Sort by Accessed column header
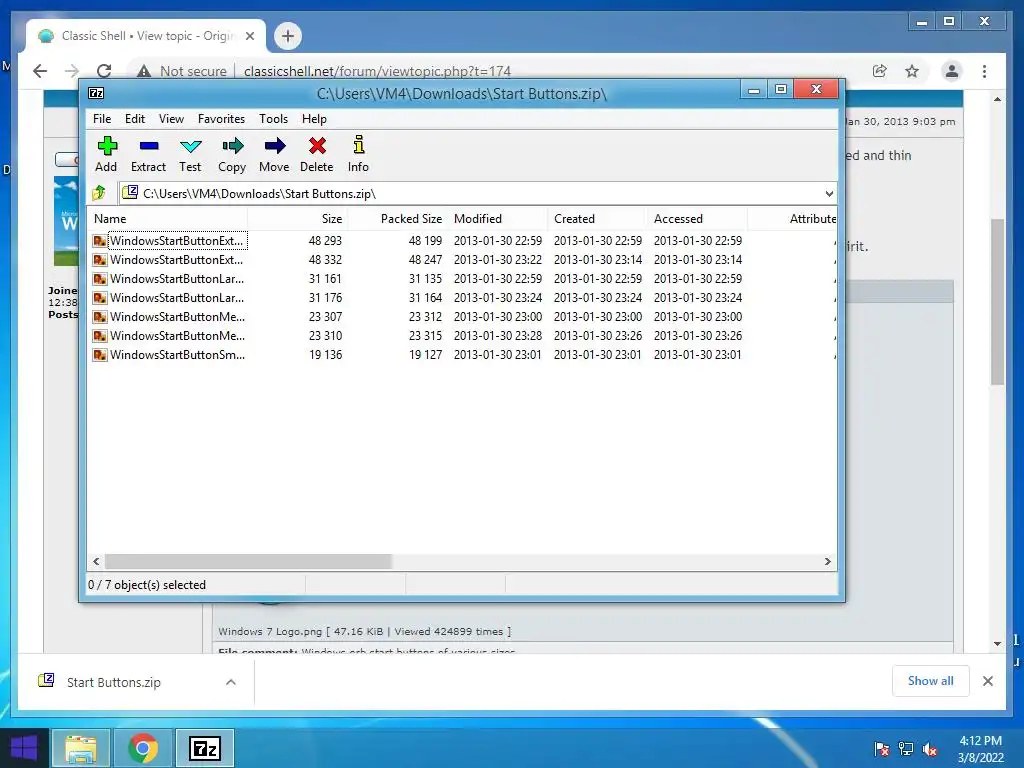The image size is (1024, 768). click(x=697, y=219)
